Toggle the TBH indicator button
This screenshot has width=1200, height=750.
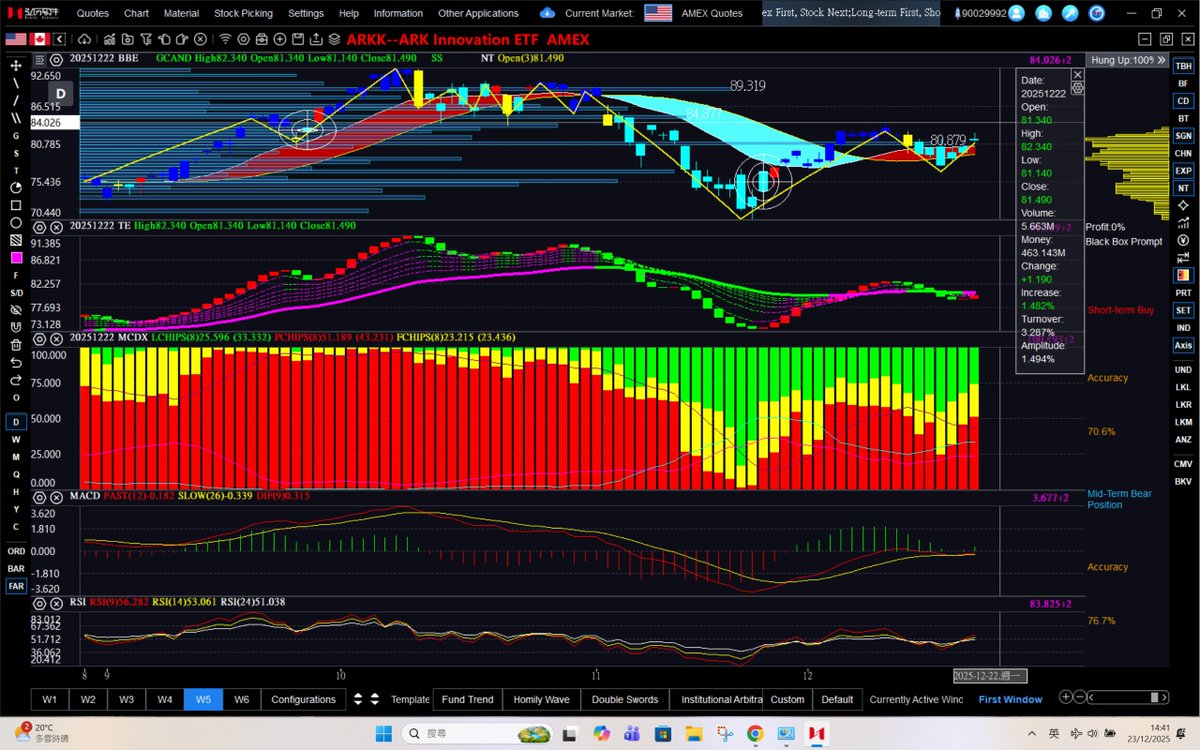tap(1183, 66)
